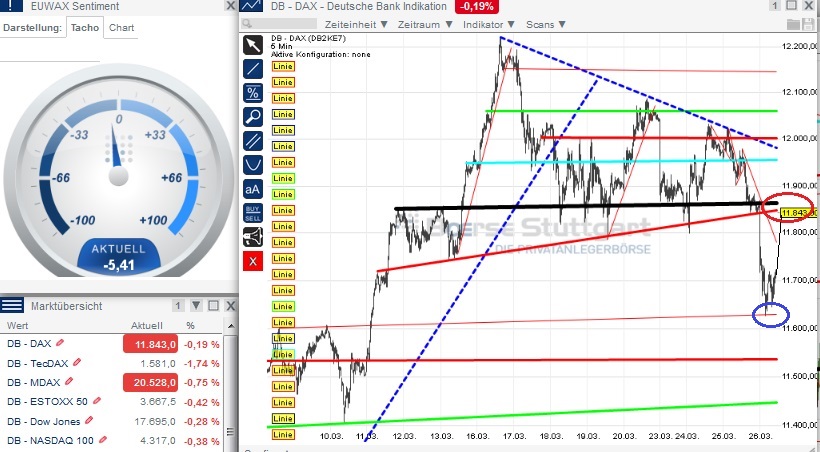The image size is (820, 452).
Task: Click the red 20.528,0 MDAX value cell
Action: tap(150, 382)
